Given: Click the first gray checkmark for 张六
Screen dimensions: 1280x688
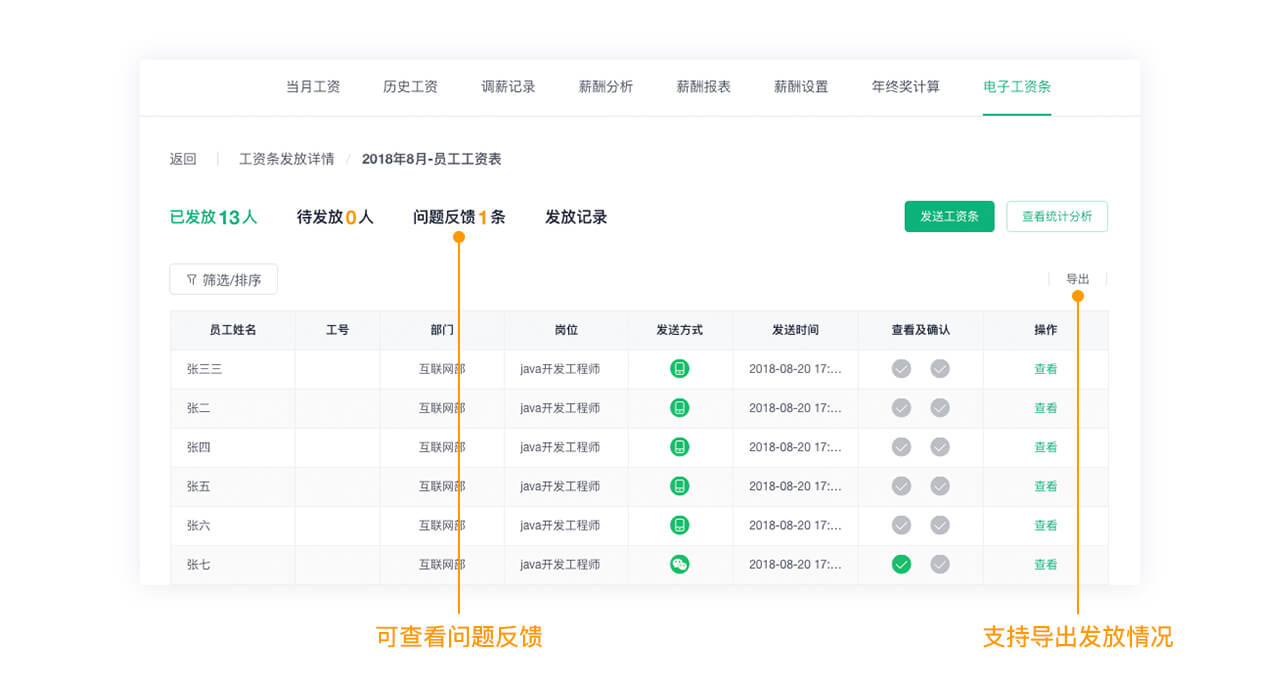Looking at the screenshot, I should [x=901, y=525].
